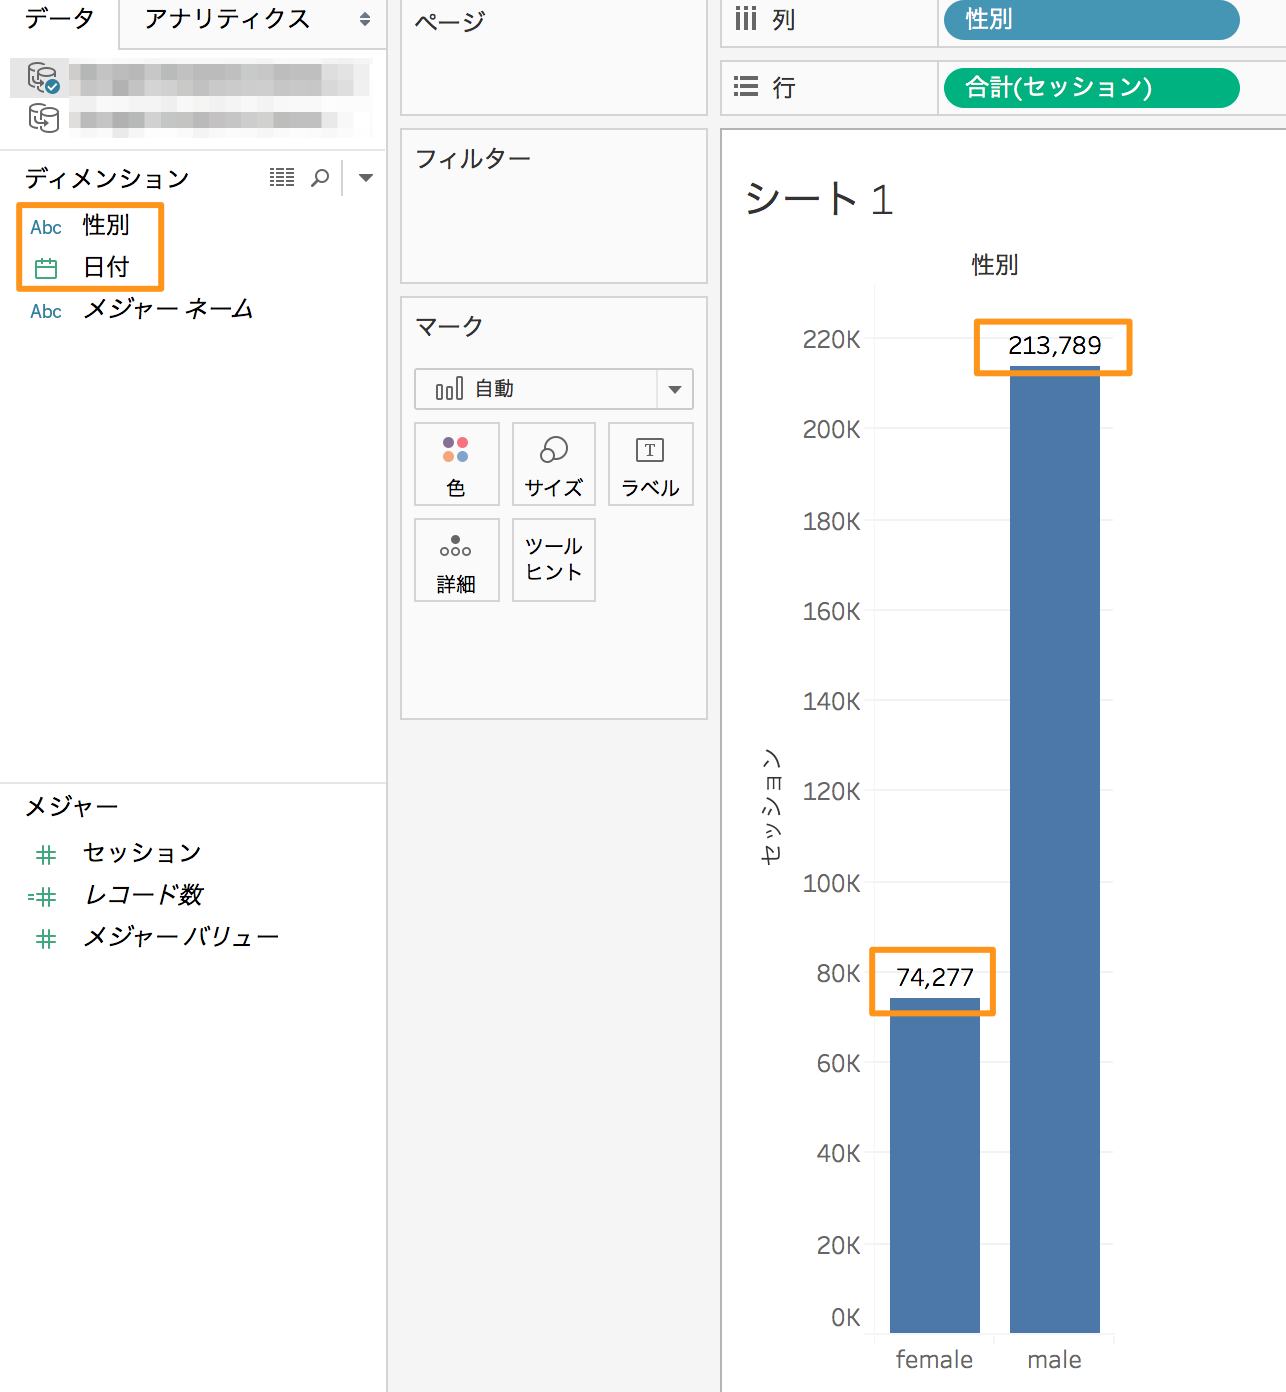Select the male bar in the chart
This screenshot has height=1392, width=1286.
click(1055, 849)
